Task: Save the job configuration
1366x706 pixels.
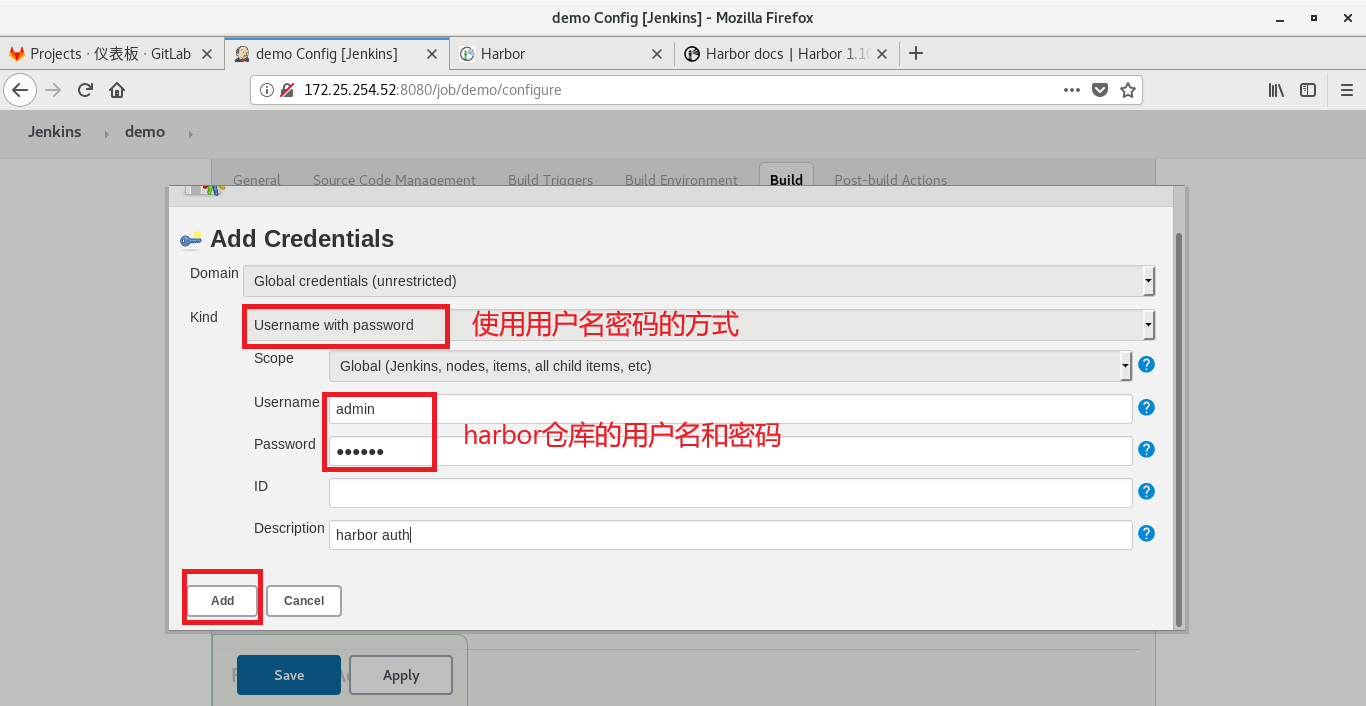Action: (x=289, y=675)
